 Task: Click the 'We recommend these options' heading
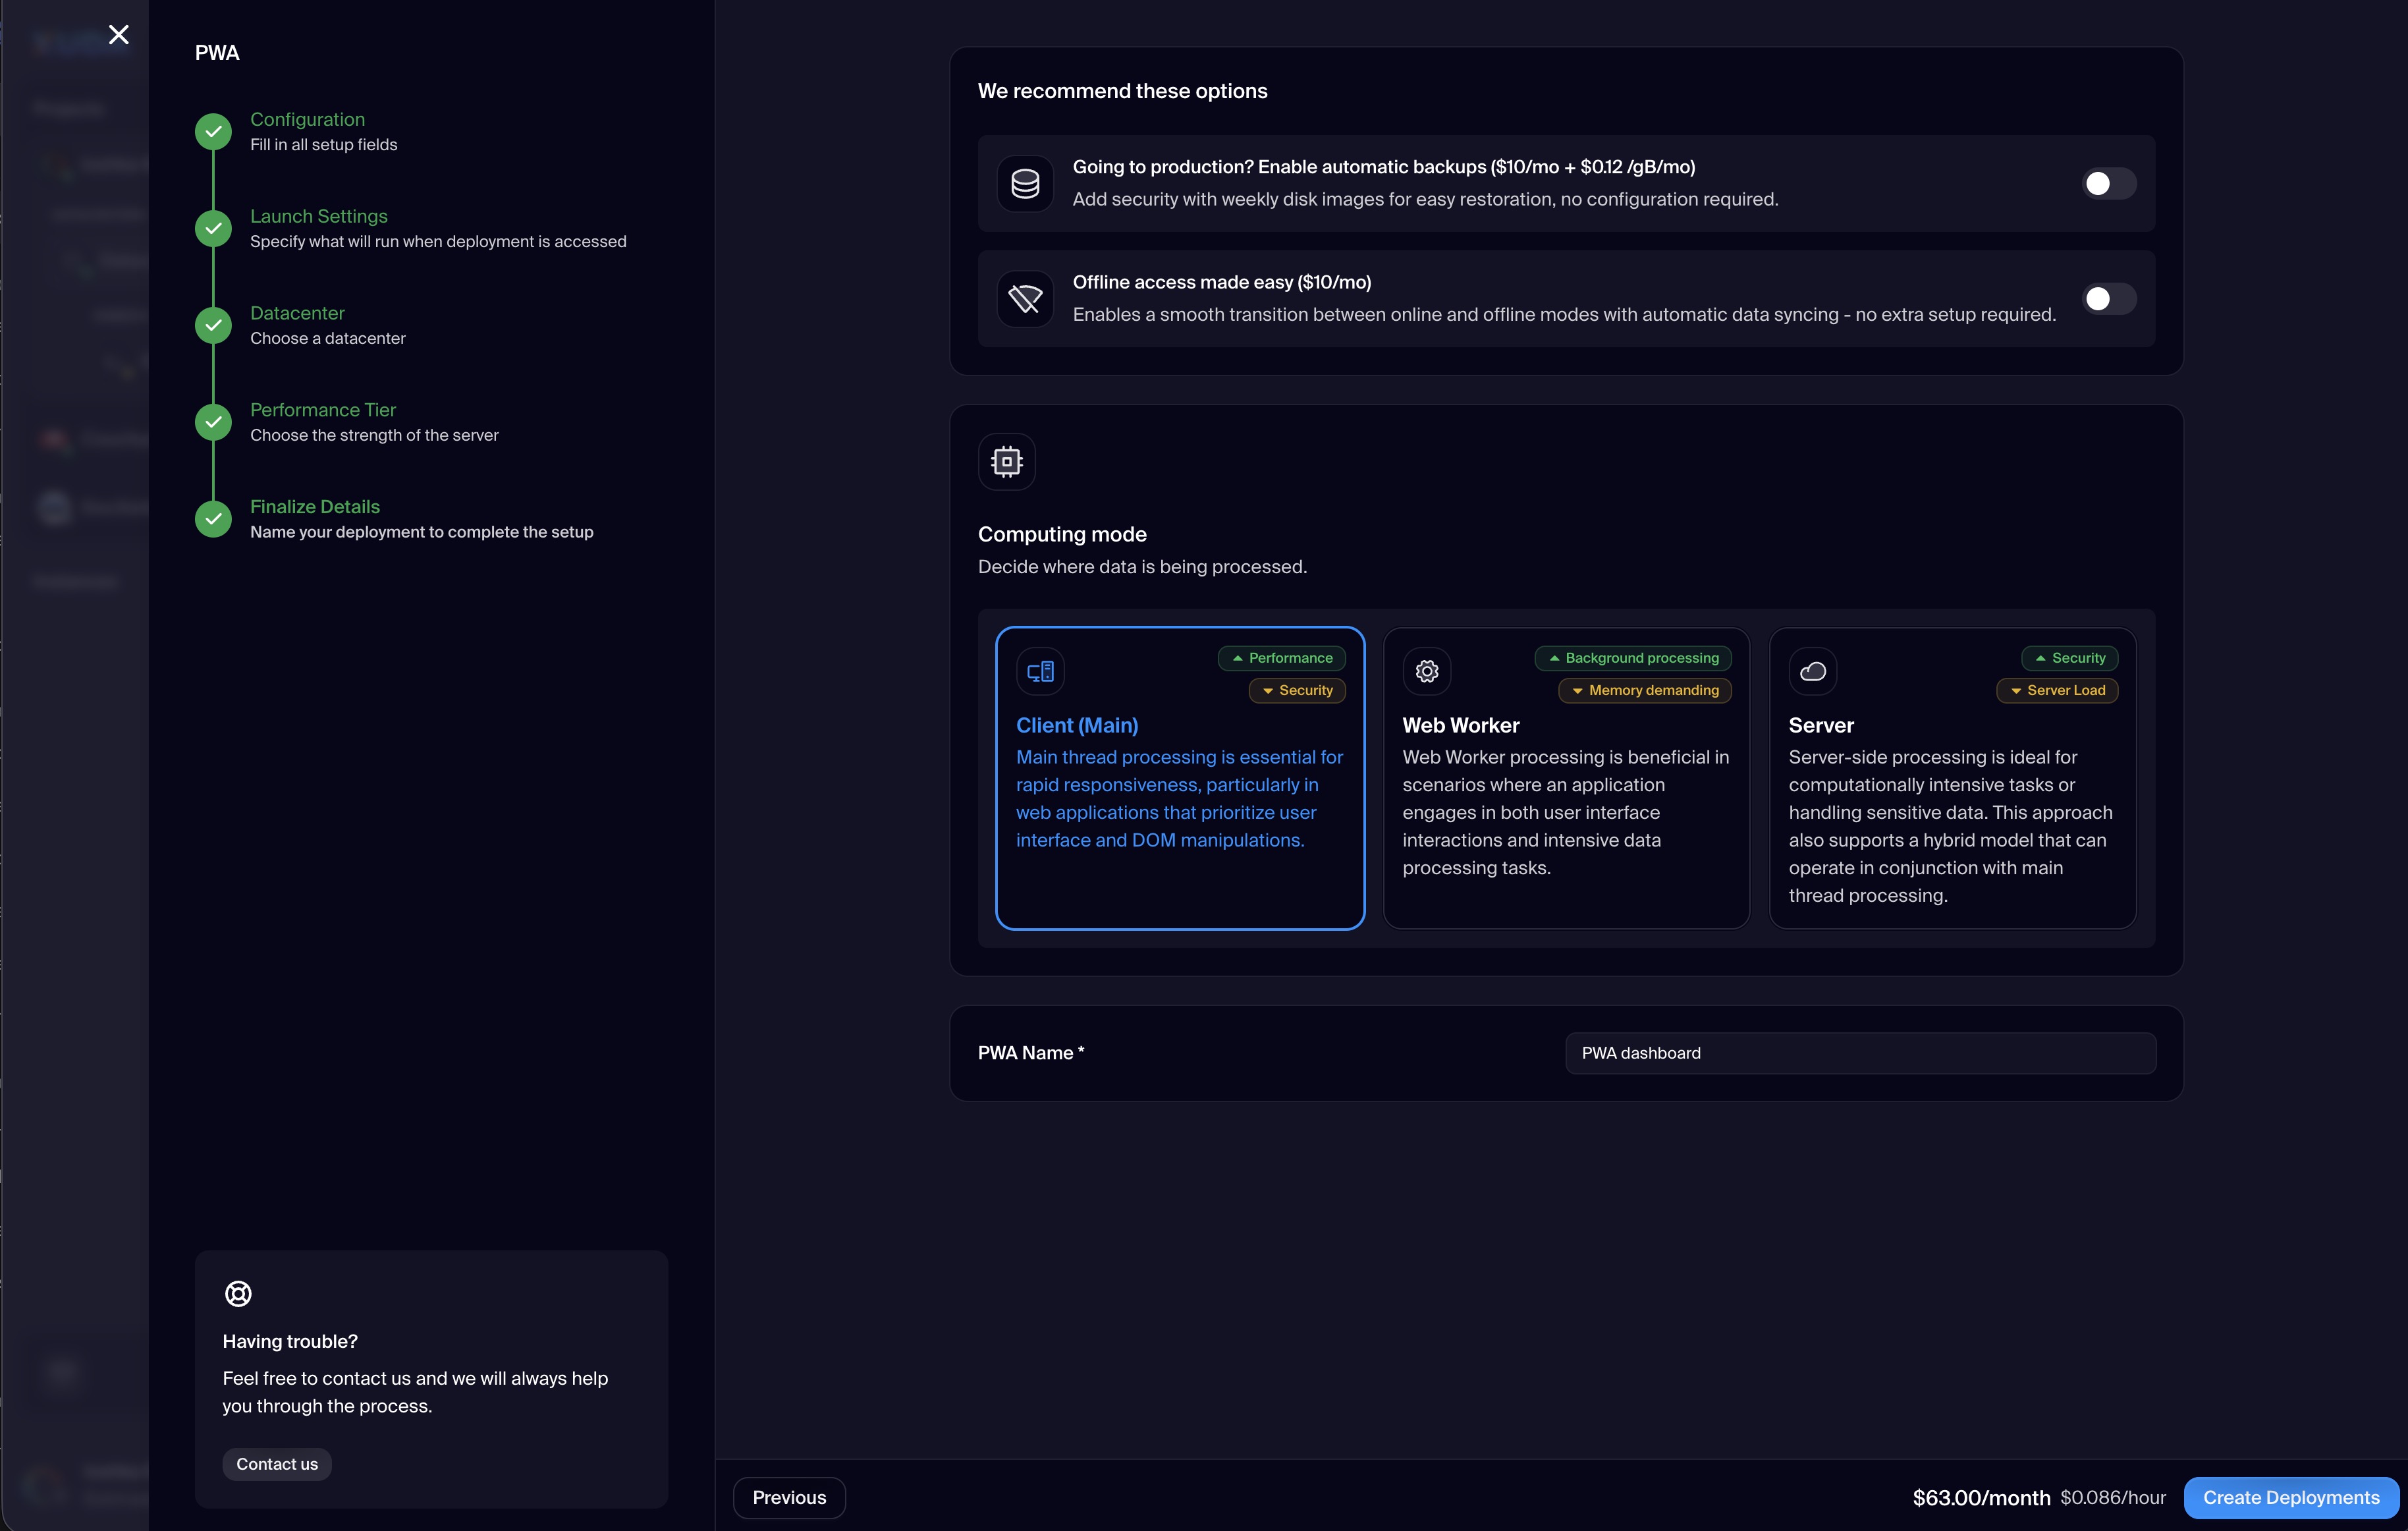1122,91
